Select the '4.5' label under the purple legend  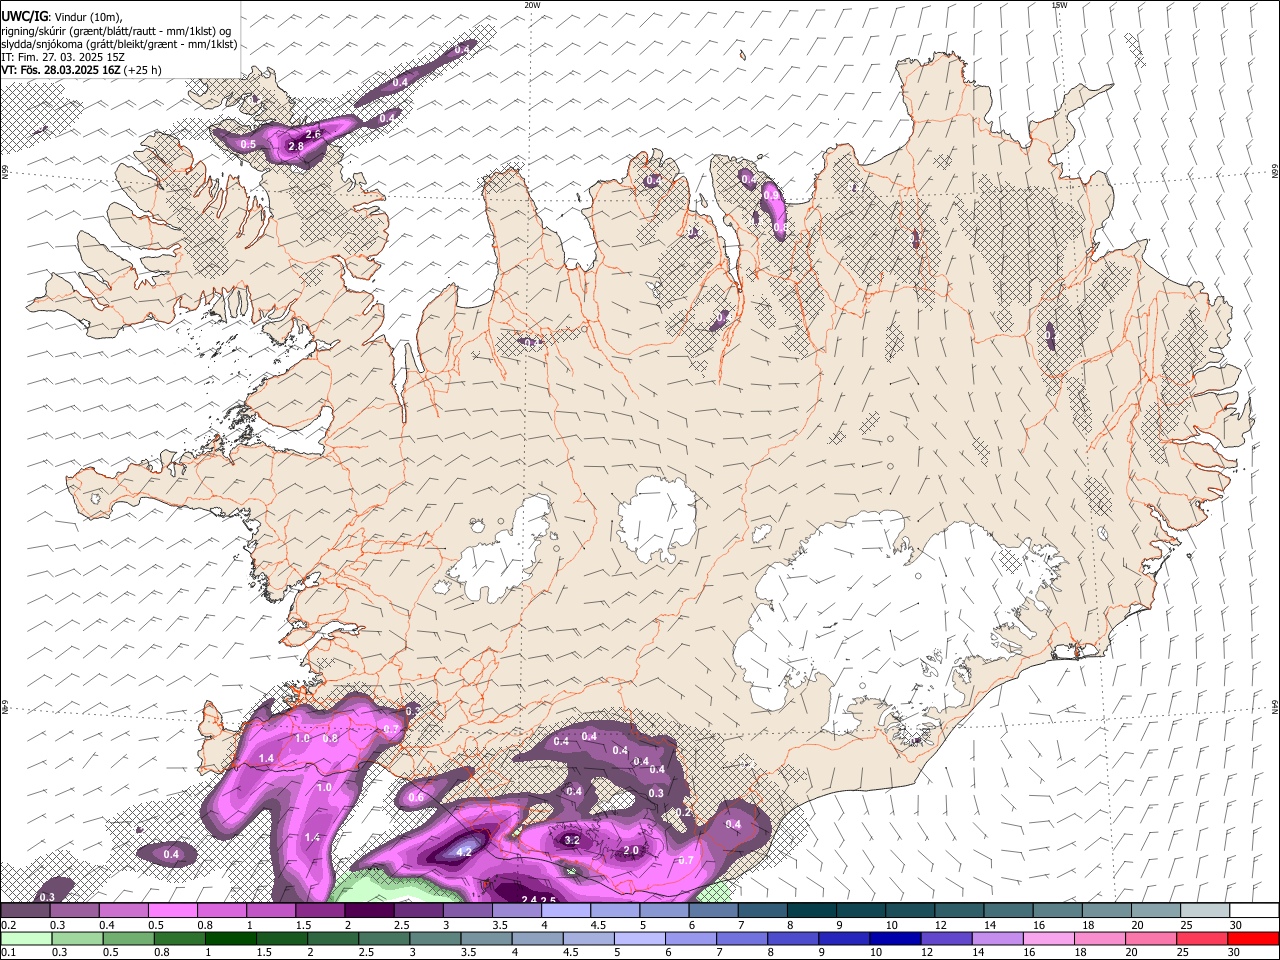[598, 925]
